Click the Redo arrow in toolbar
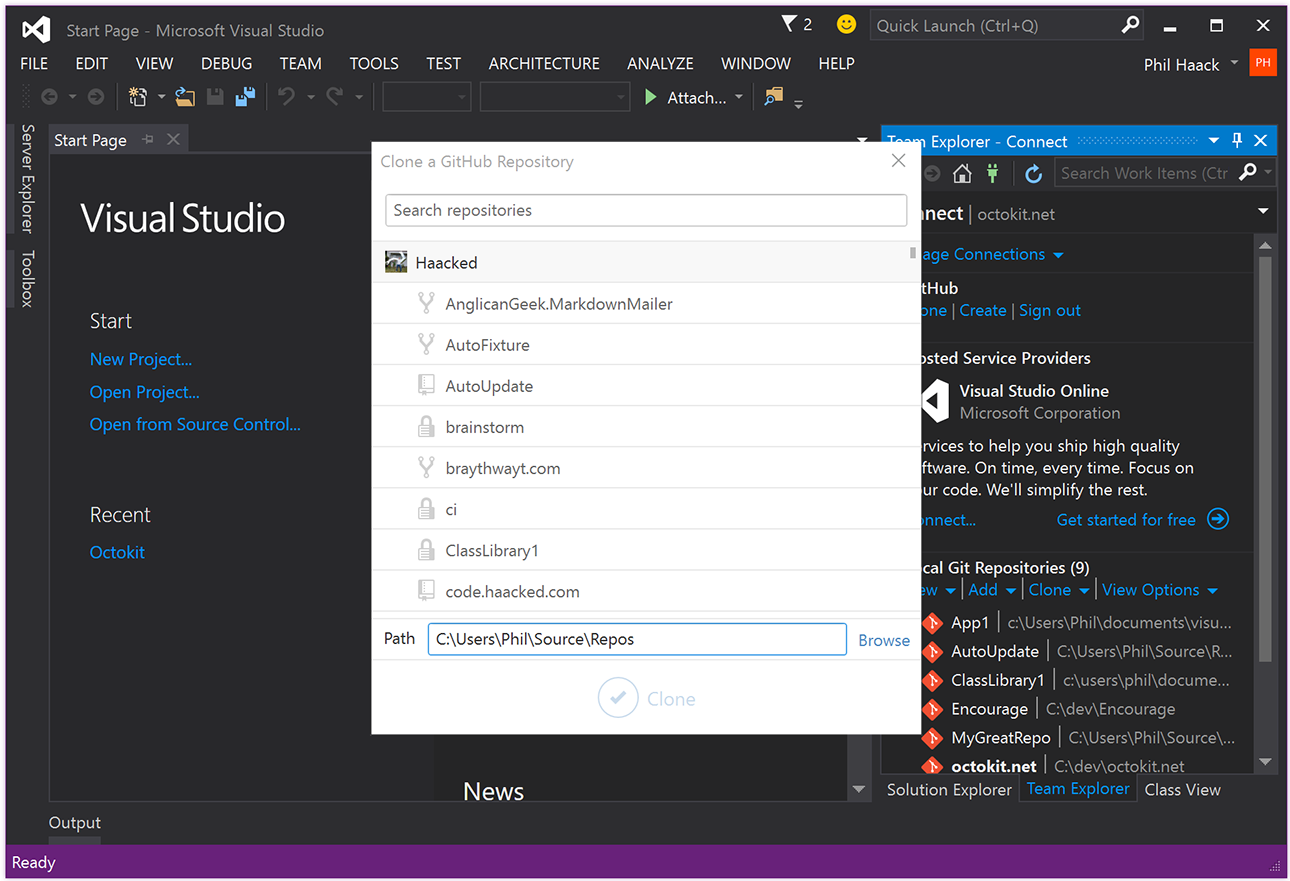This screenshot has width=1290, height=881. (x=334, y=97)
